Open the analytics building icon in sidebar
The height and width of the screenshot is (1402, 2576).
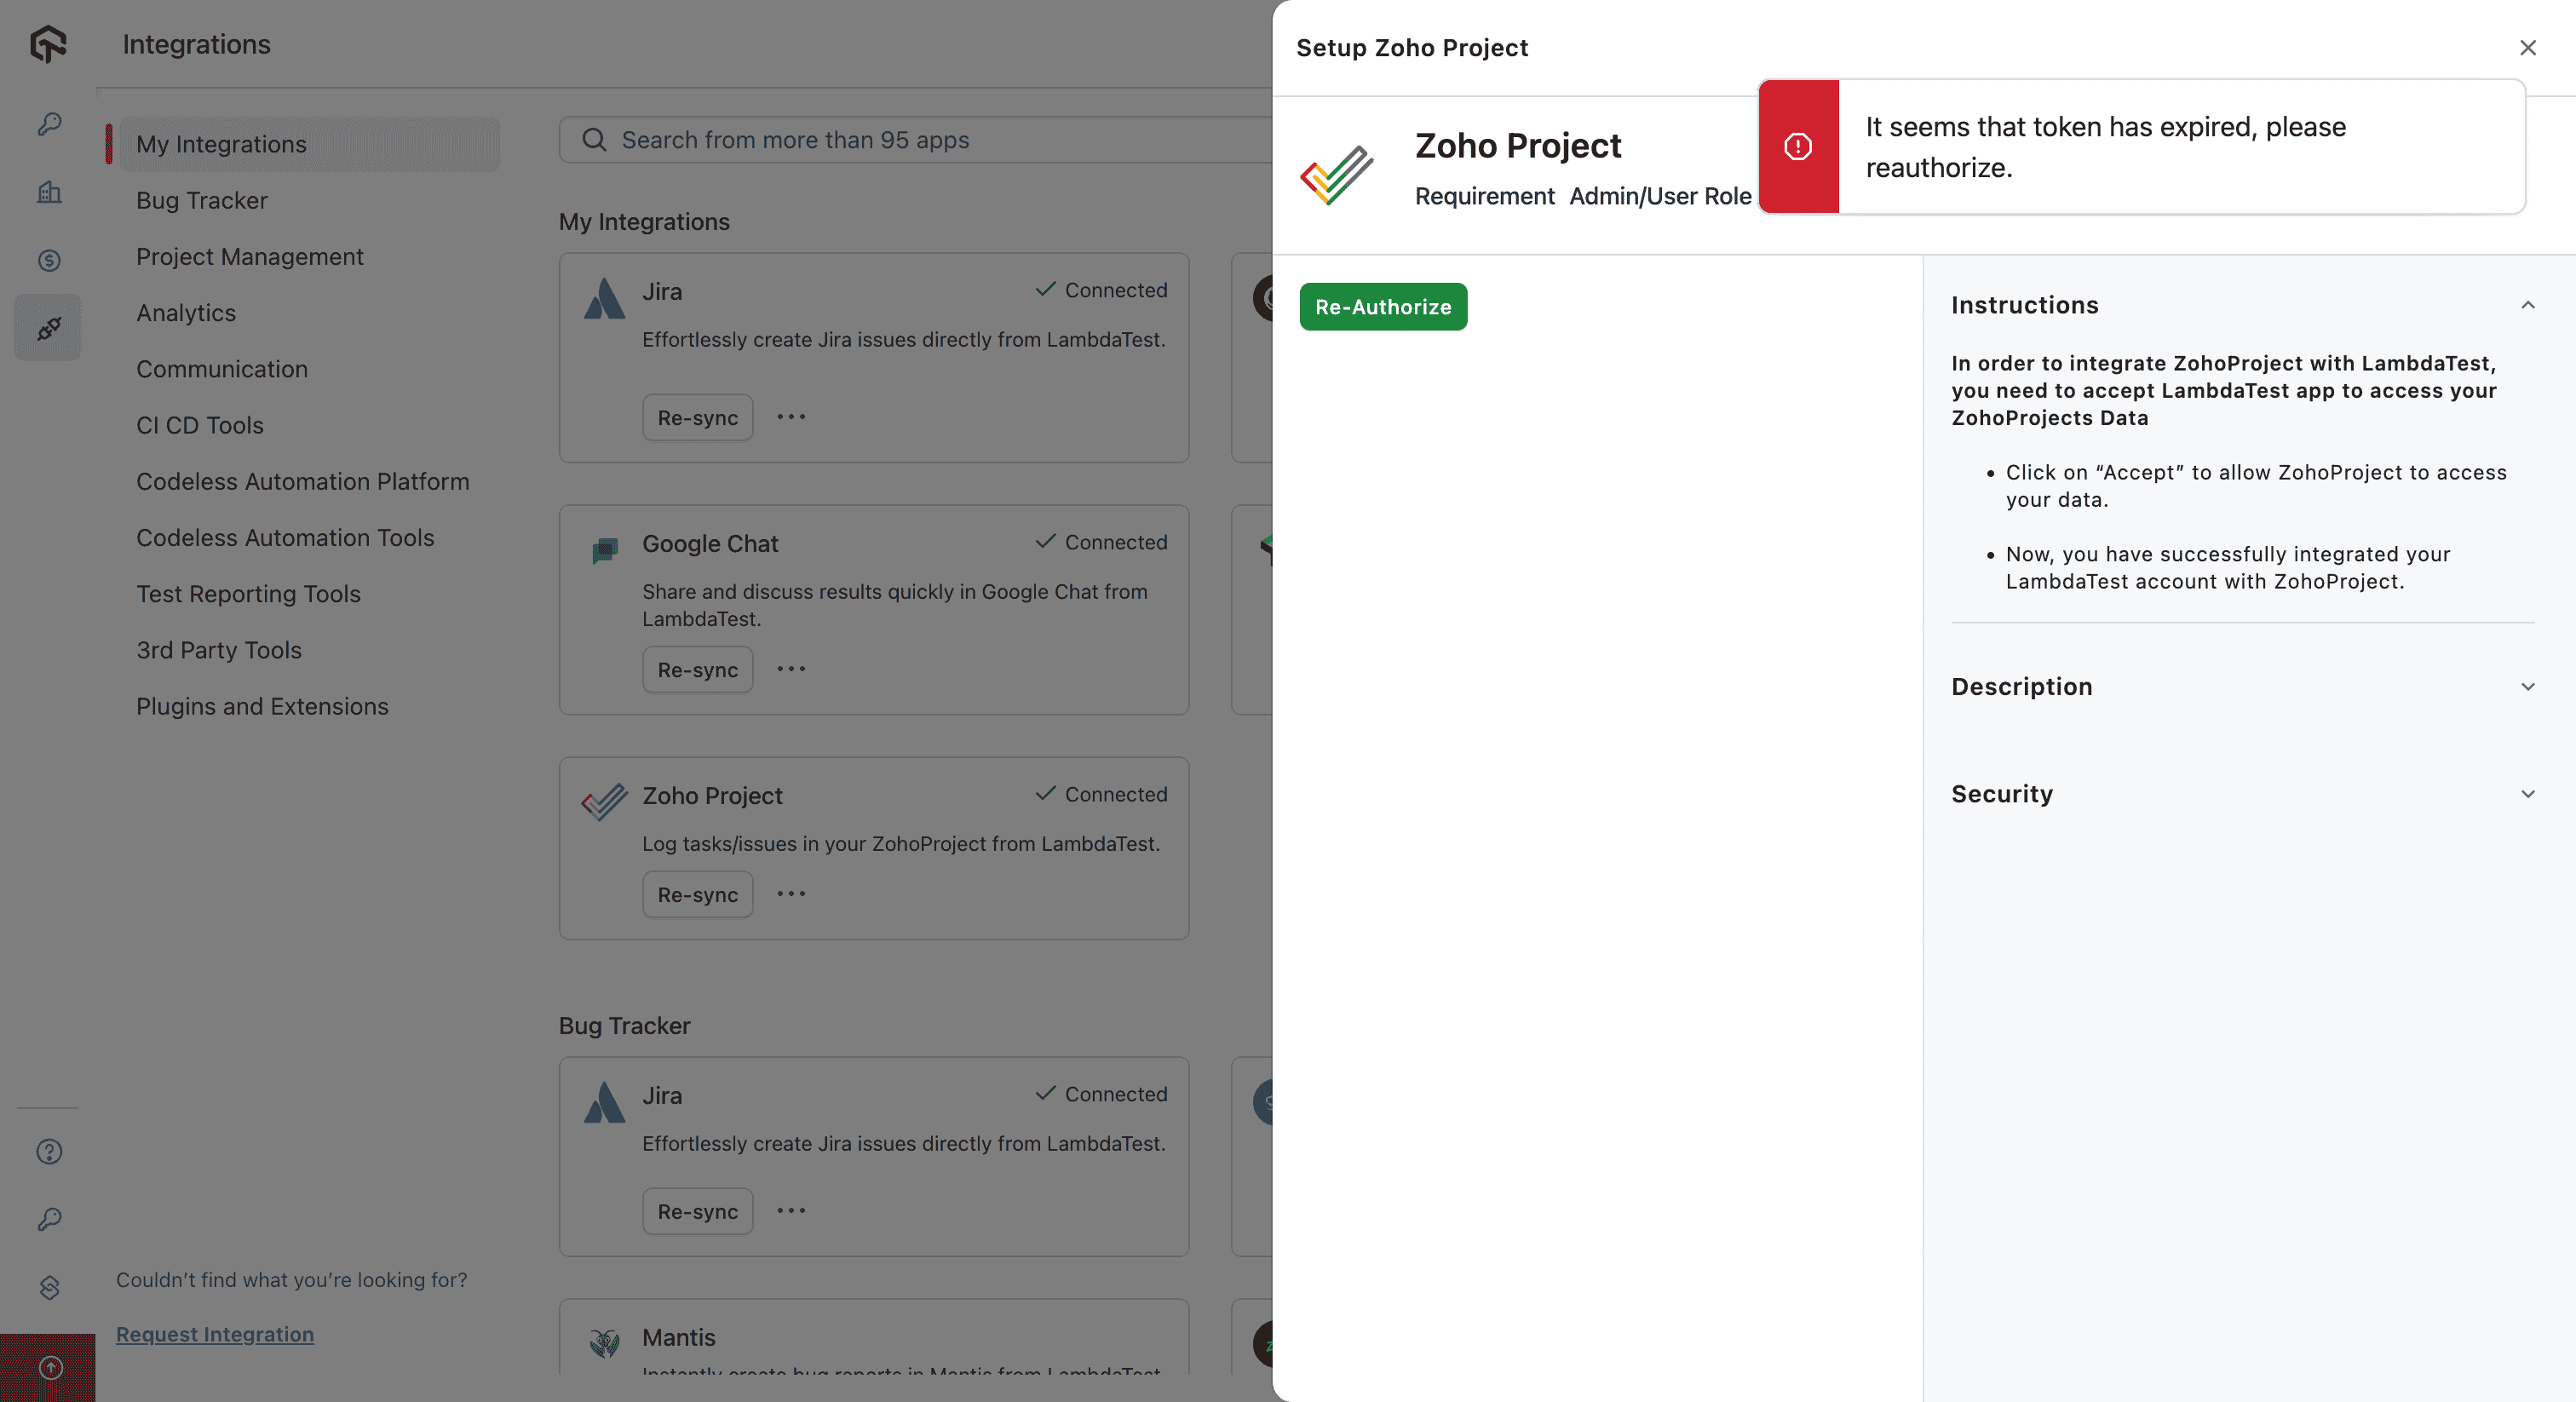(x=49, y=192)
